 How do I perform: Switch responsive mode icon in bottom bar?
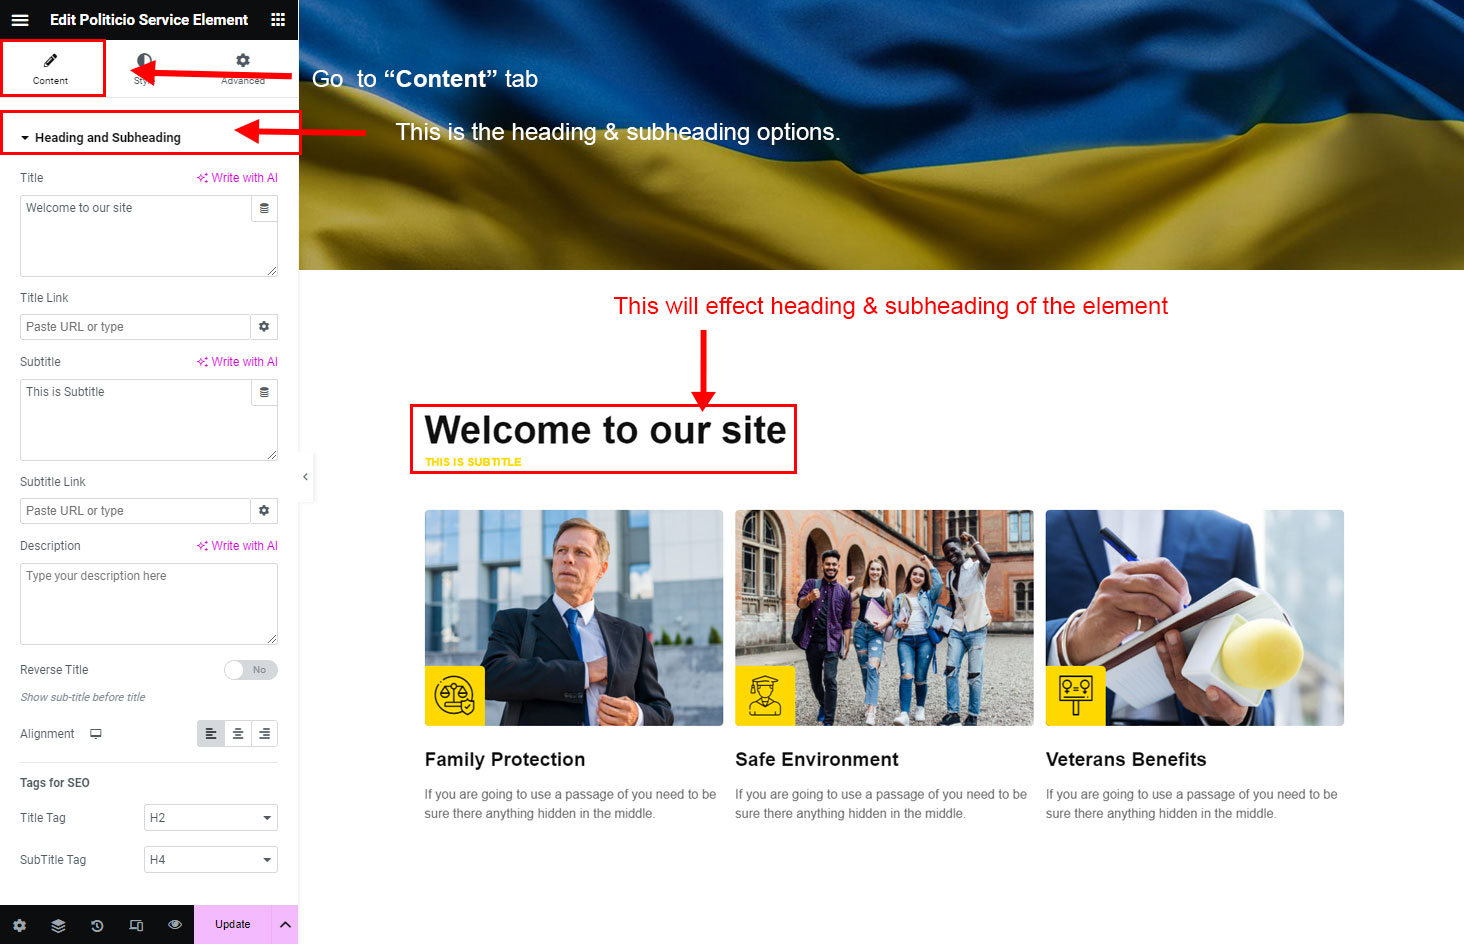[x=136, y=925]
